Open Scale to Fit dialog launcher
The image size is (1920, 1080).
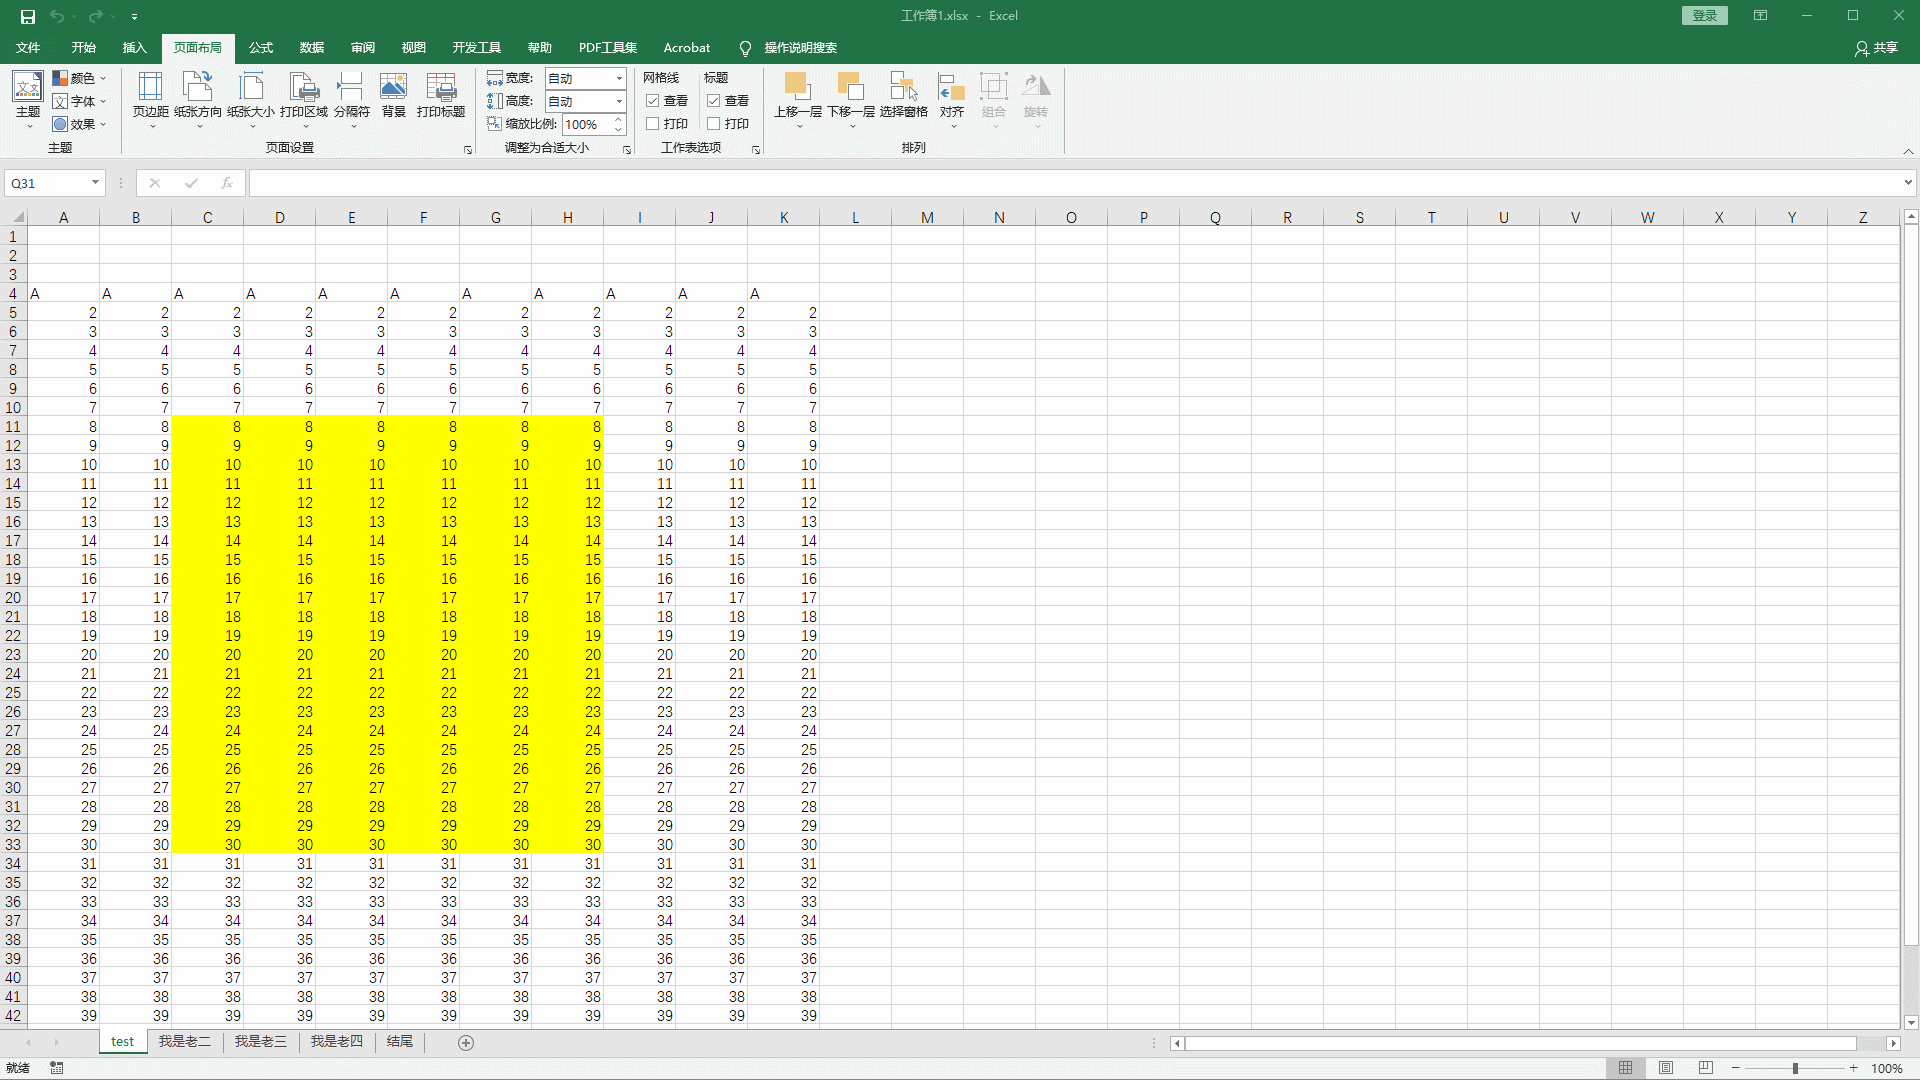click(x=627, y=150)
